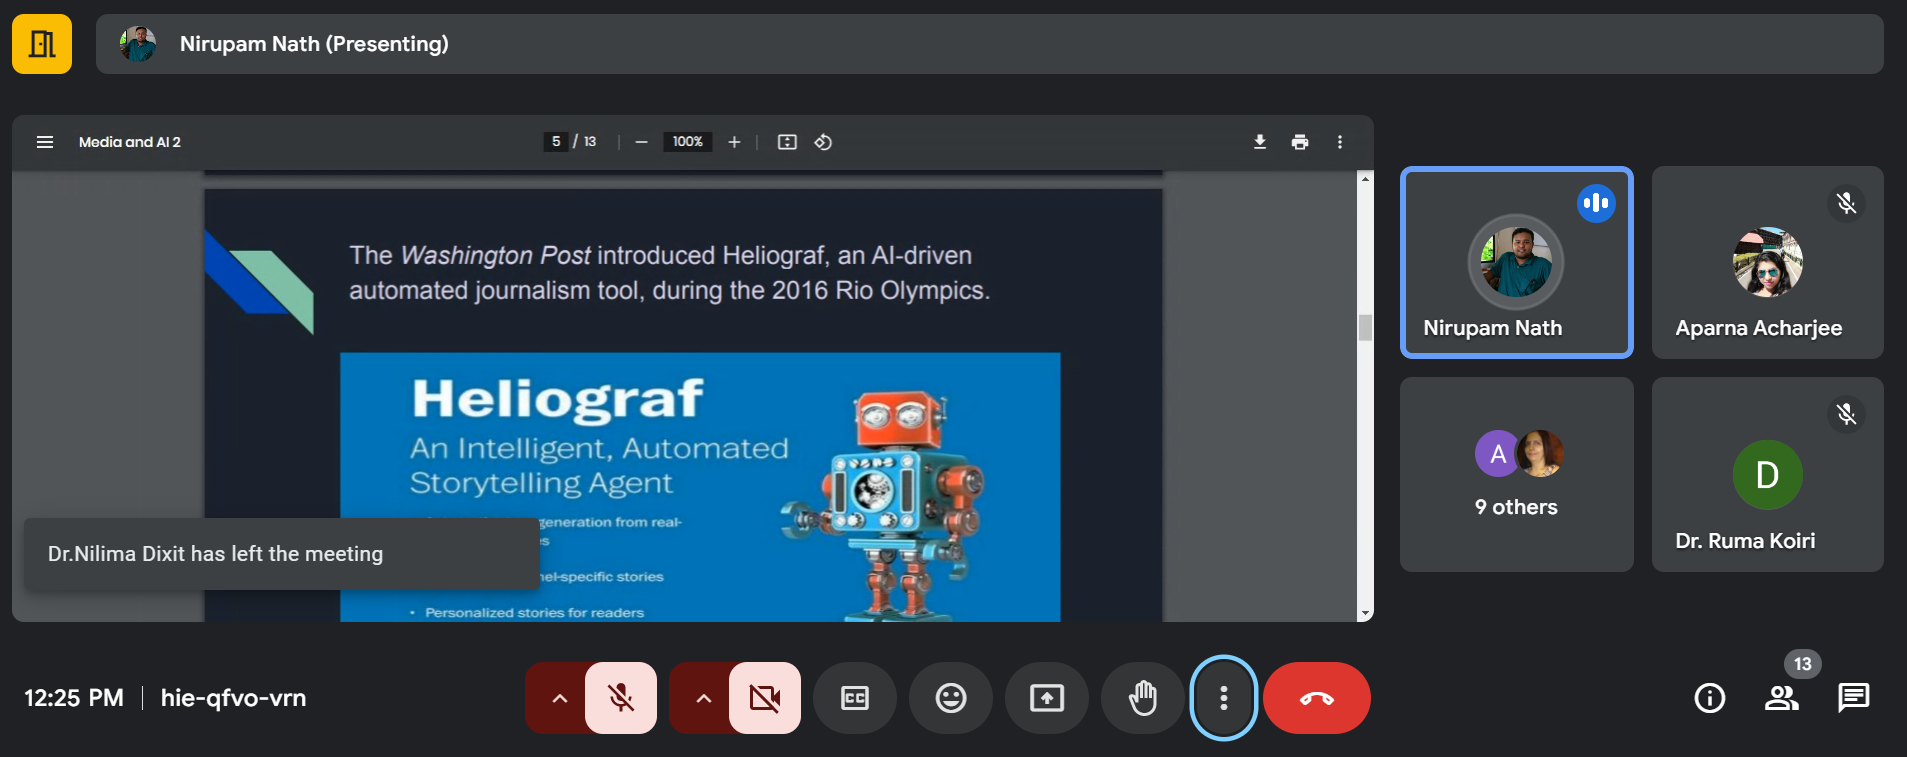Download the Media and AI 2 PDF
The image size is (1907, 757).
pos(1260,142)
